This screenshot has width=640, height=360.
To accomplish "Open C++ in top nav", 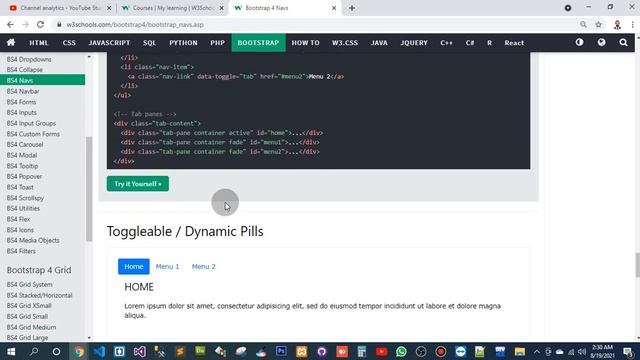I will click(447, 43).
